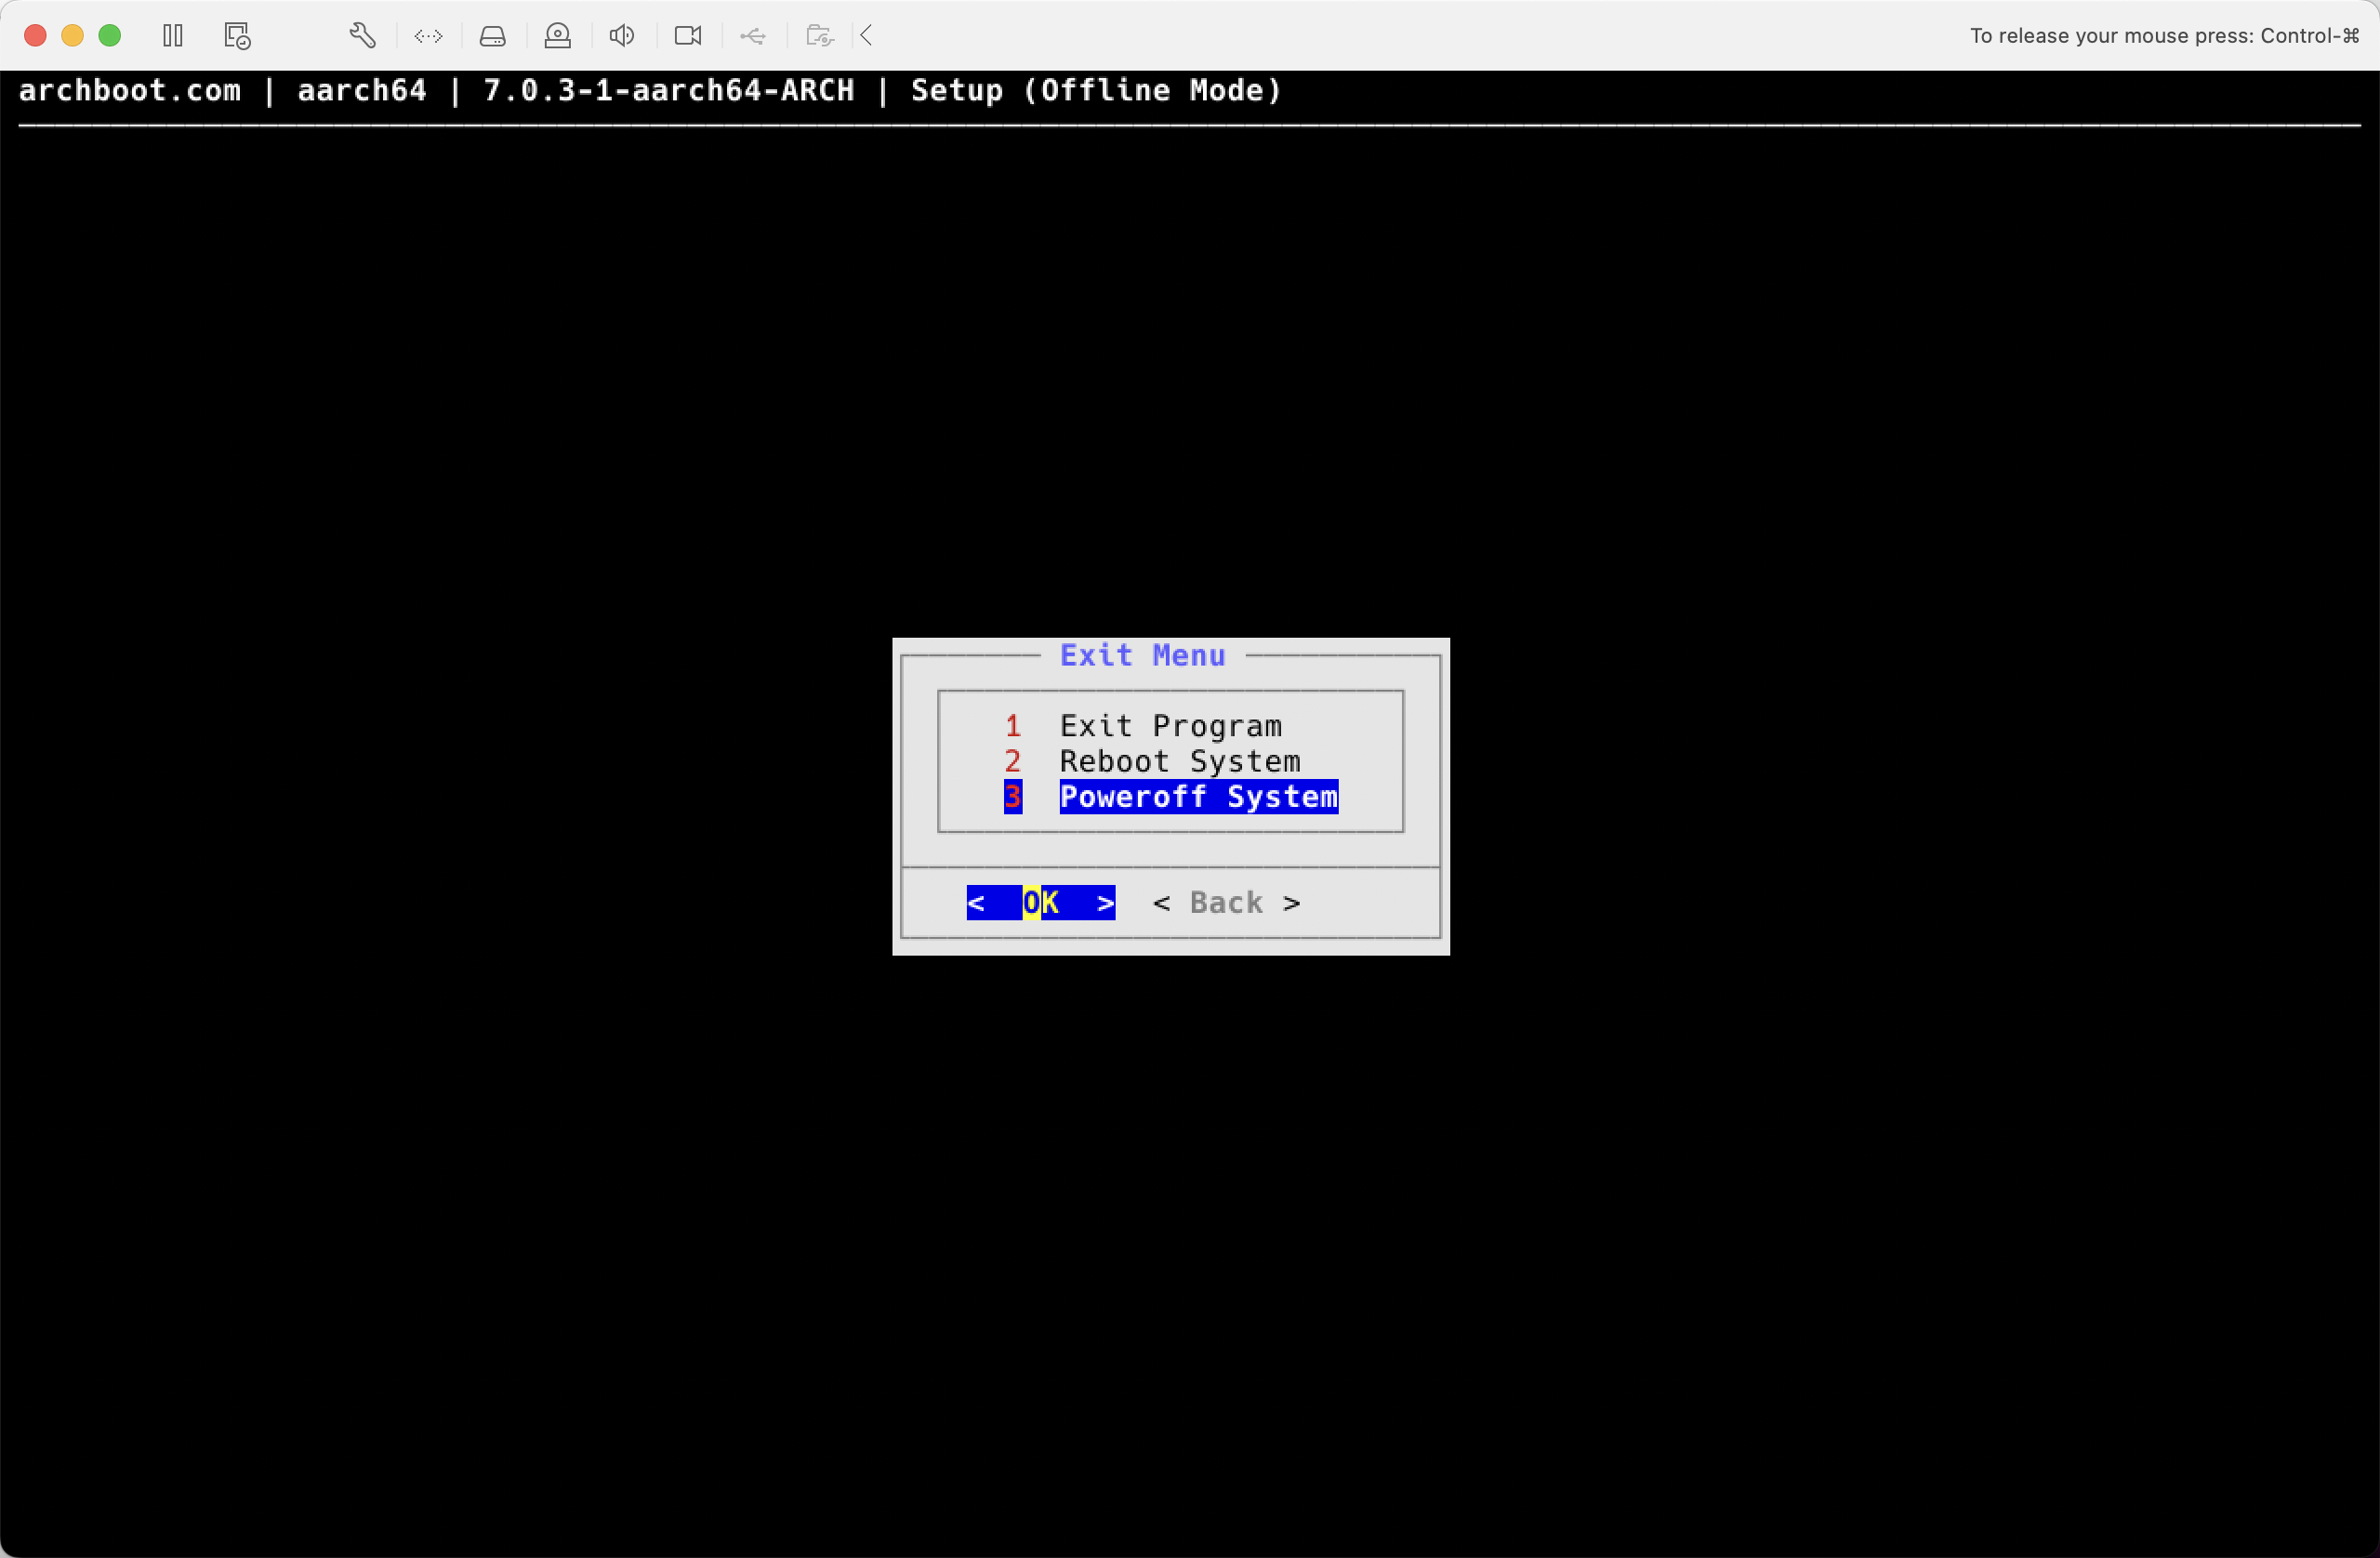Open the USB devices icon
Screen dimensions: 2380x1558
point(753,36)
